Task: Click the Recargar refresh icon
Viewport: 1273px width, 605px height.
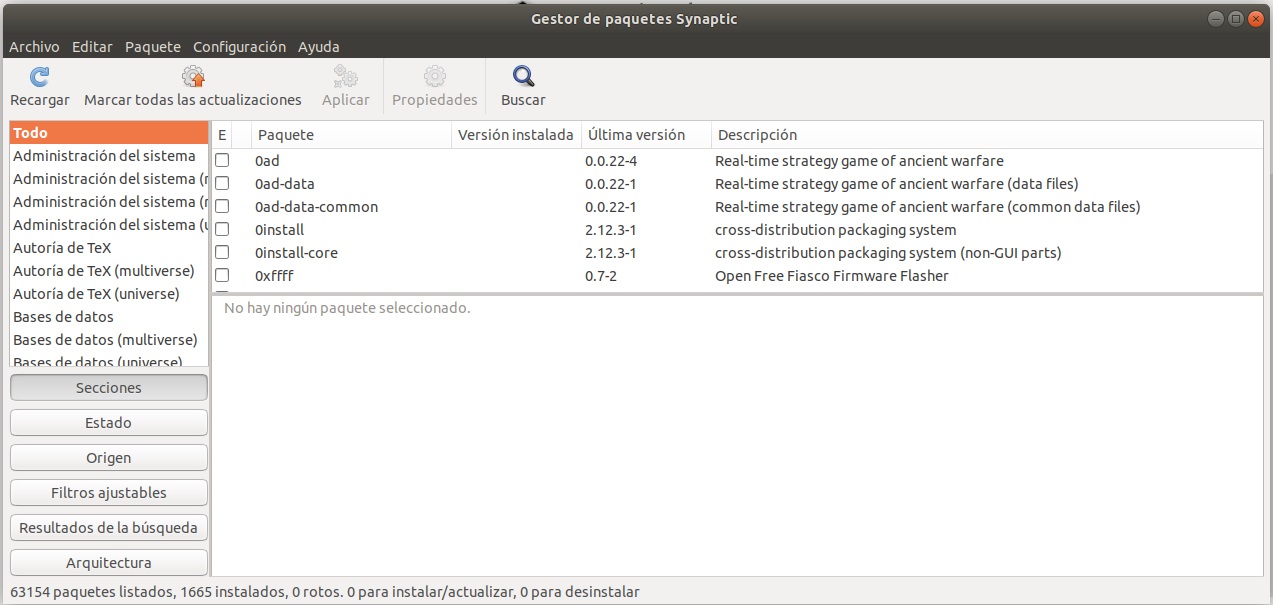Action: click(40, 77)
